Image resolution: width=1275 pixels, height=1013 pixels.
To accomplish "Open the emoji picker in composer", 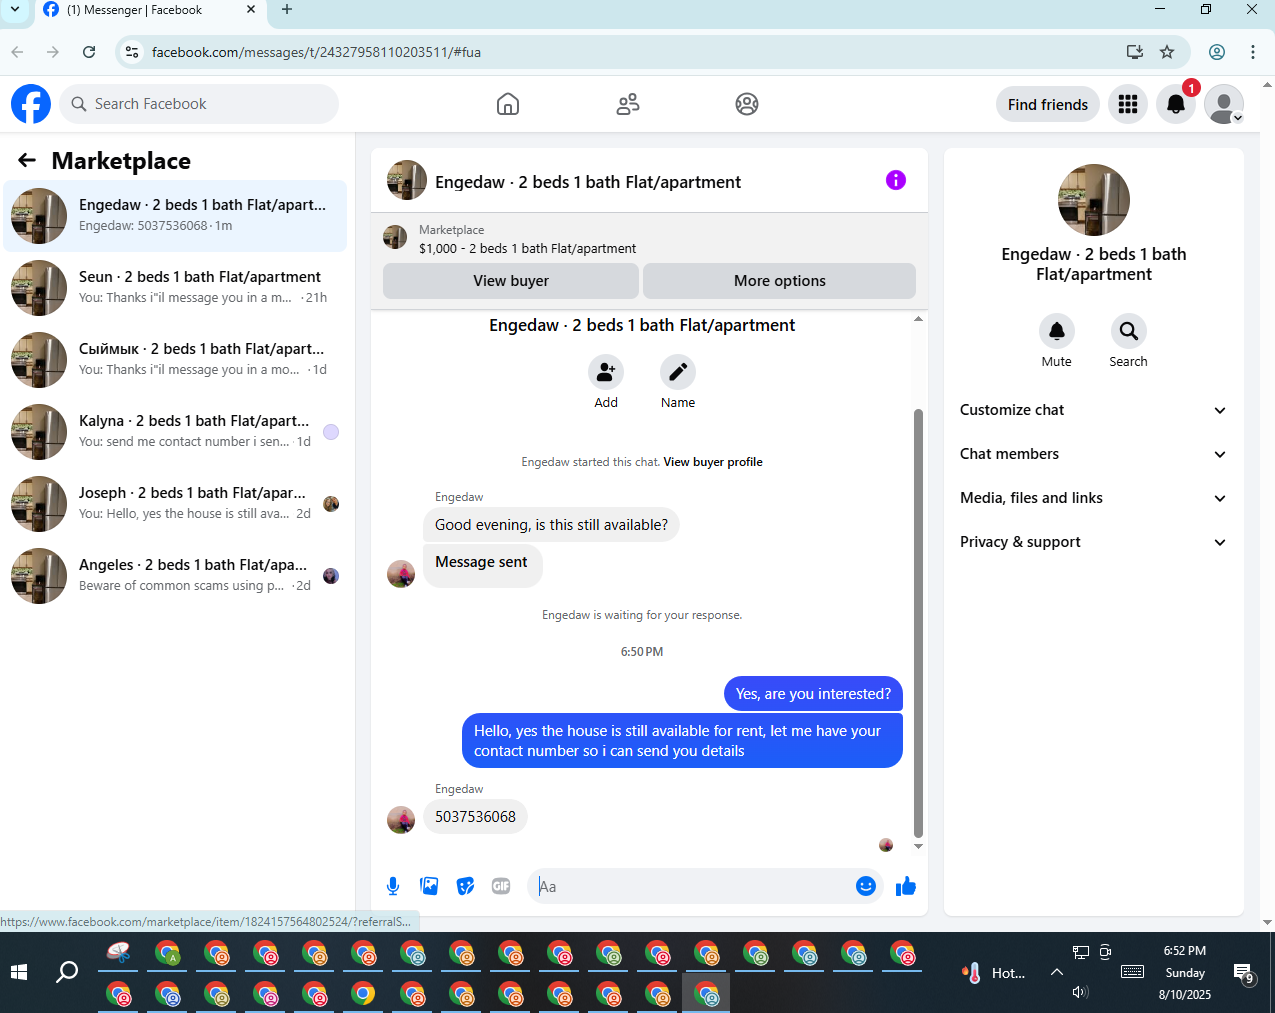I will click(866, 886).
